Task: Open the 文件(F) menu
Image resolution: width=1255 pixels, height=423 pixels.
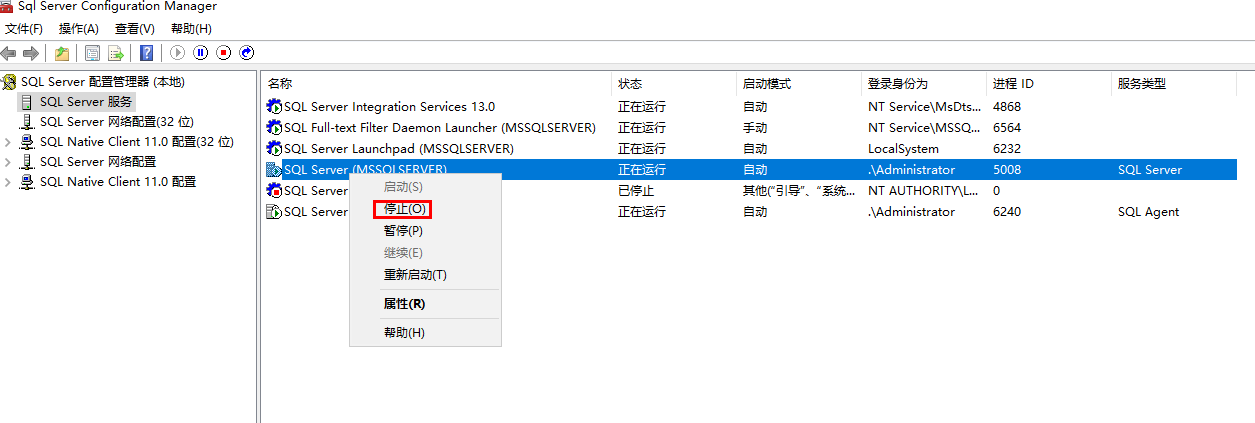Action: tap(24, 29)
